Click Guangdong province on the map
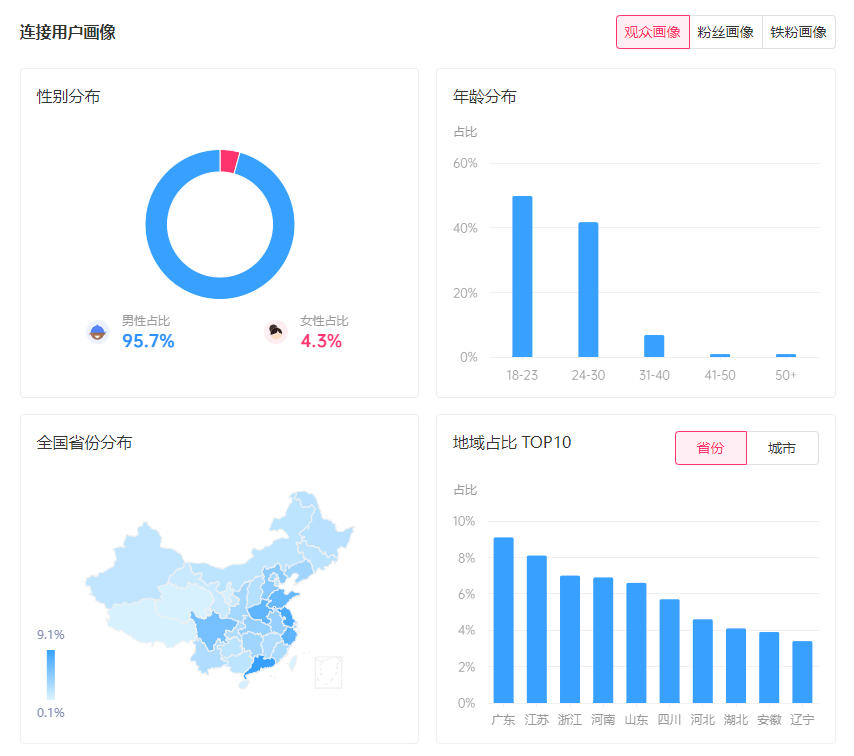Image resolution: width=854 pixels, height=756 pixels. [x=262, y=667]
